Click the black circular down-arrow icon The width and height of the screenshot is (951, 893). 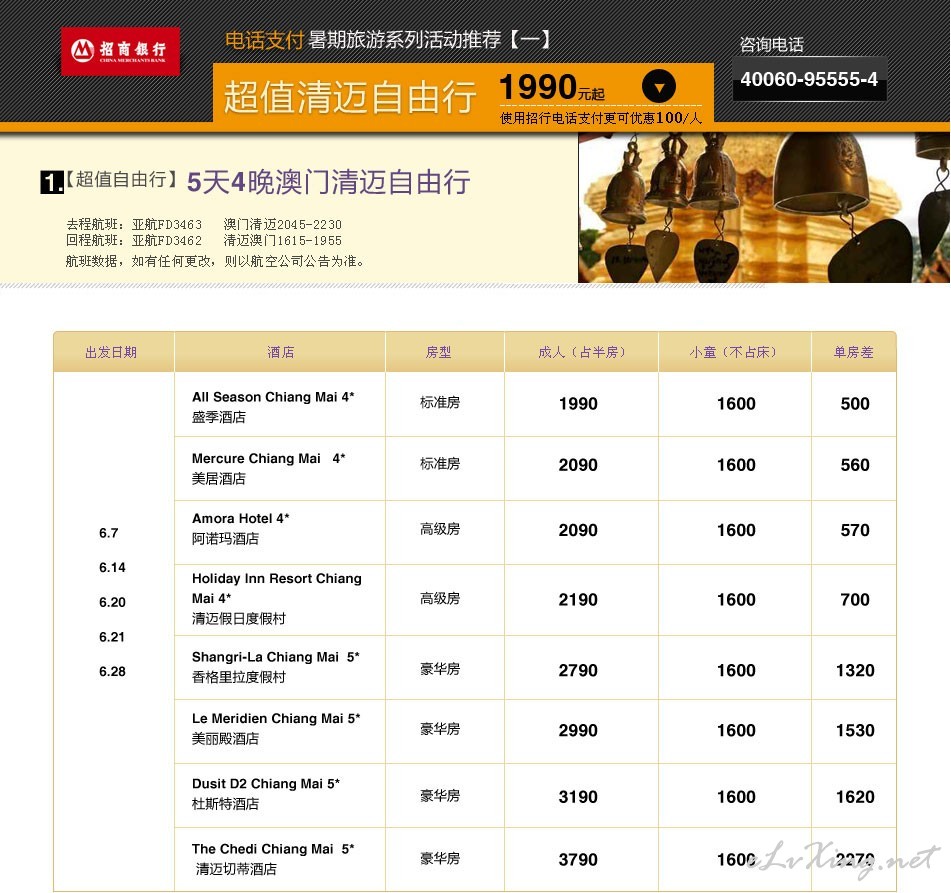[x=659, y=86]
